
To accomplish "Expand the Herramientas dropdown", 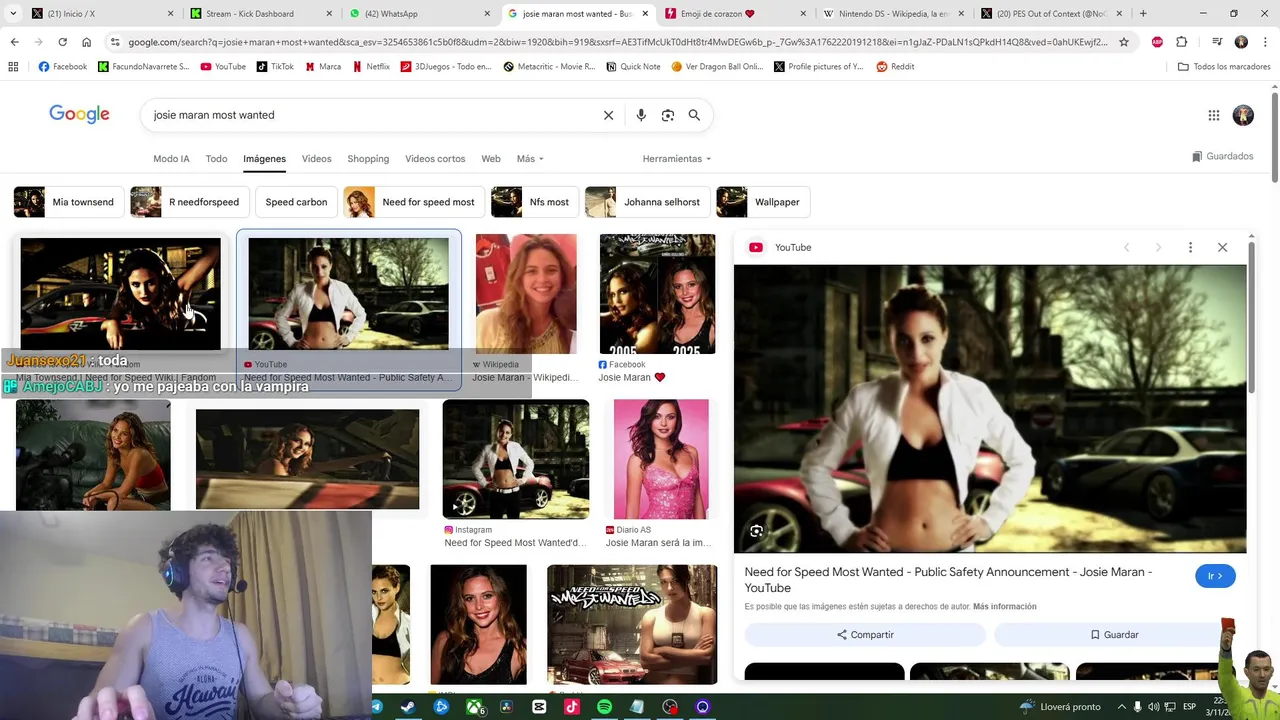I will (x=677, y=159).
